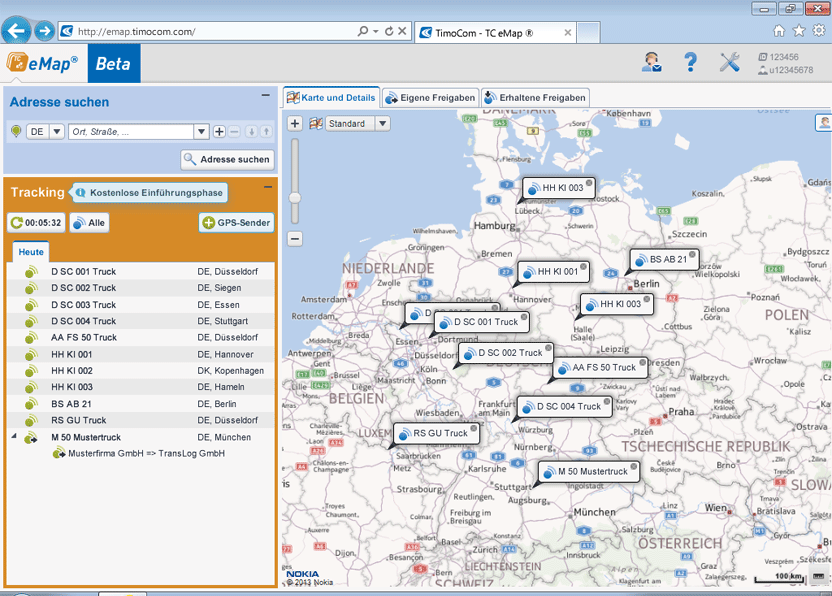Screen dimensions: 832x596
Task: Select the D SC 002 Truck map label
Action: click(505, 353)
